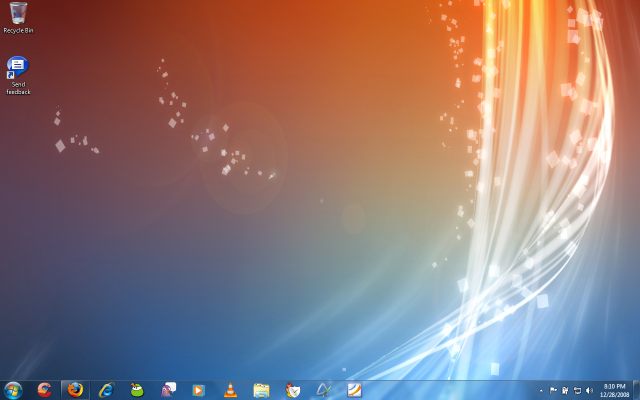Open the volume speaker tray icon

(x=589, y=391)
